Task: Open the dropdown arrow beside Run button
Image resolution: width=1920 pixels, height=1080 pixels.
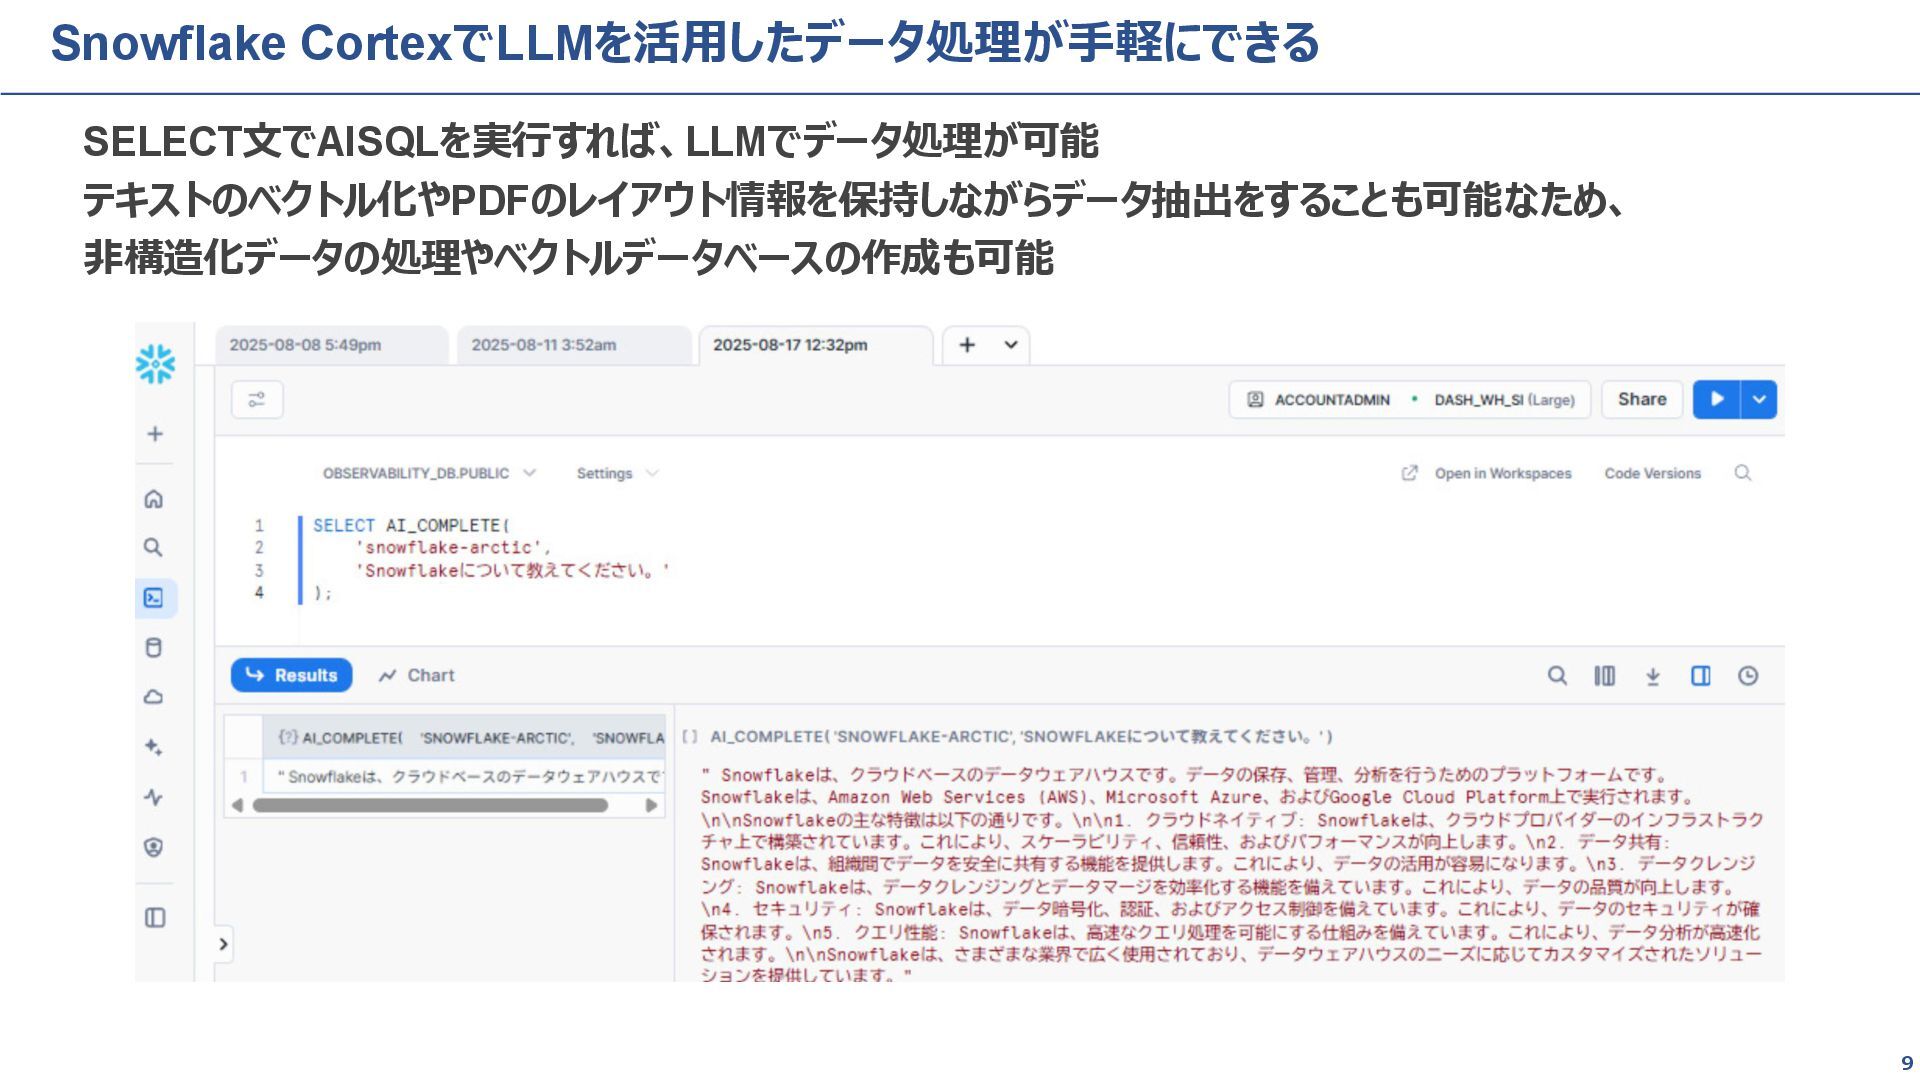Action: click(1759, 400)
